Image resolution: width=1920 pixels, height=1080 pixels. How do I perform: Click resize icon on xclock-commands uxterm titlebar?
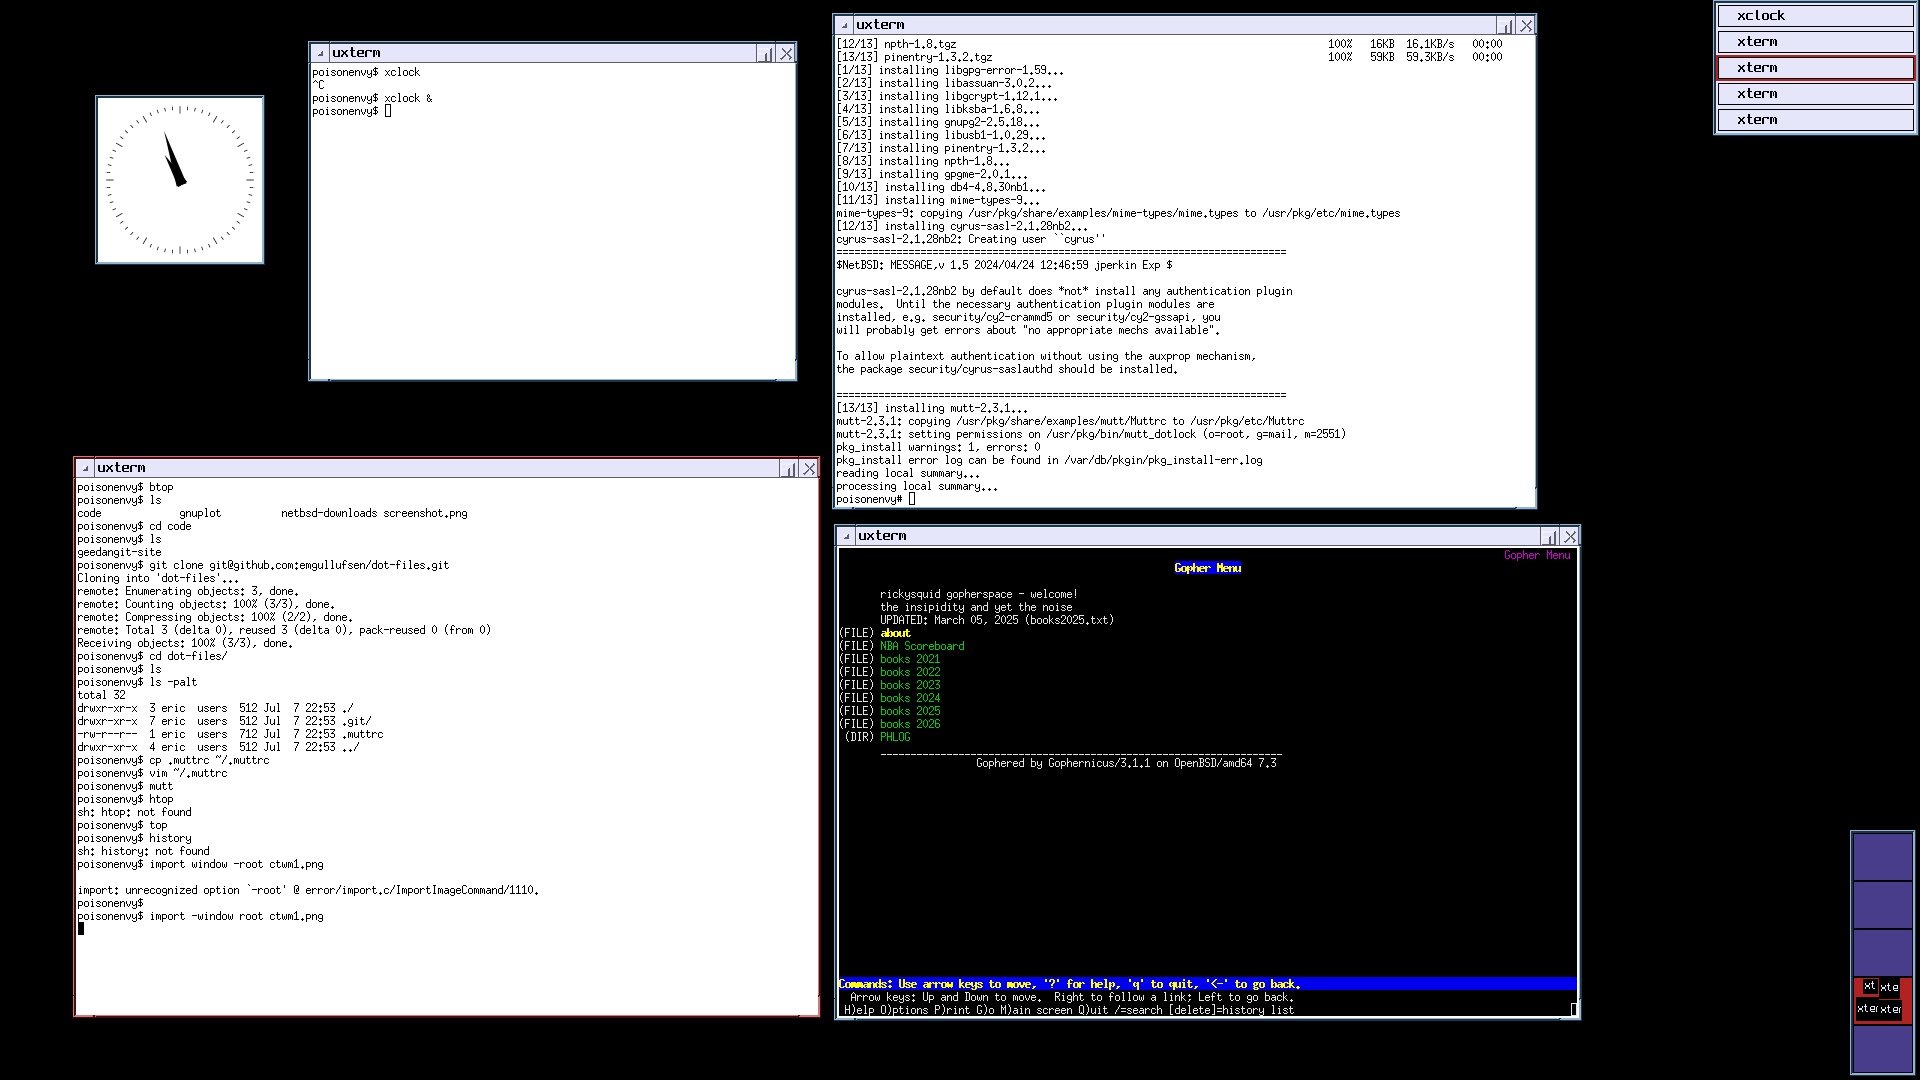click(x=766, y=54)
